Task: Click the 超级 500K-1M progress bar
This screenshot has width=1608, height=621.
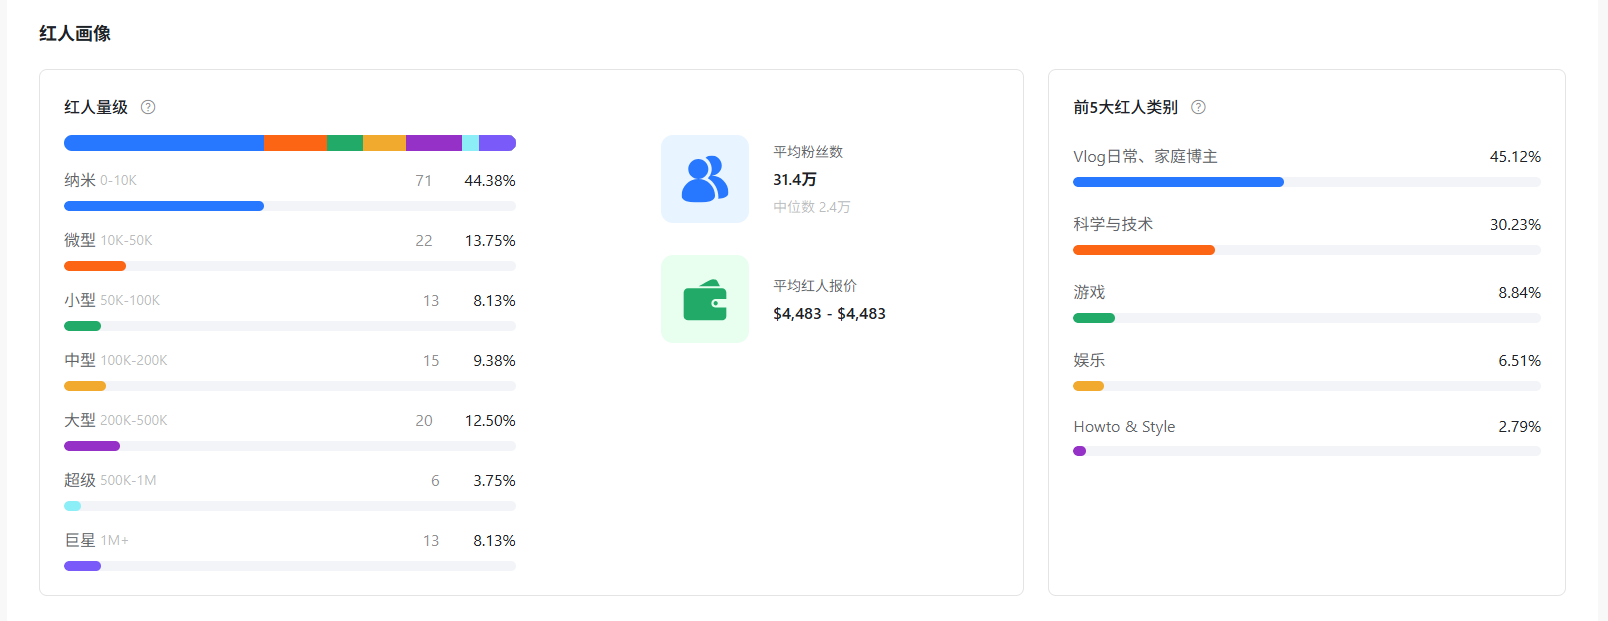Action: [x=290, y=506]
